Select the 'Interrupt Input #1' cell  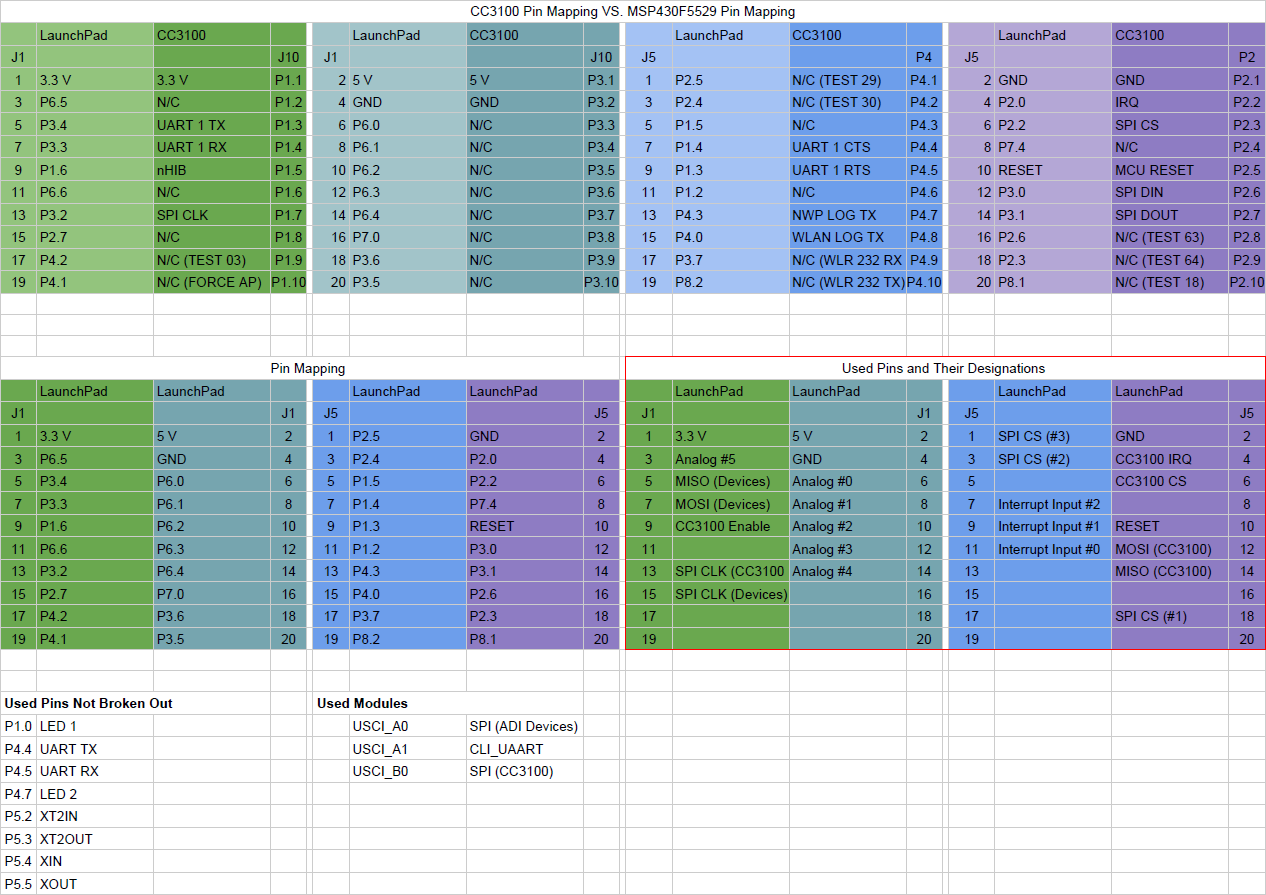click(1053, 526)
